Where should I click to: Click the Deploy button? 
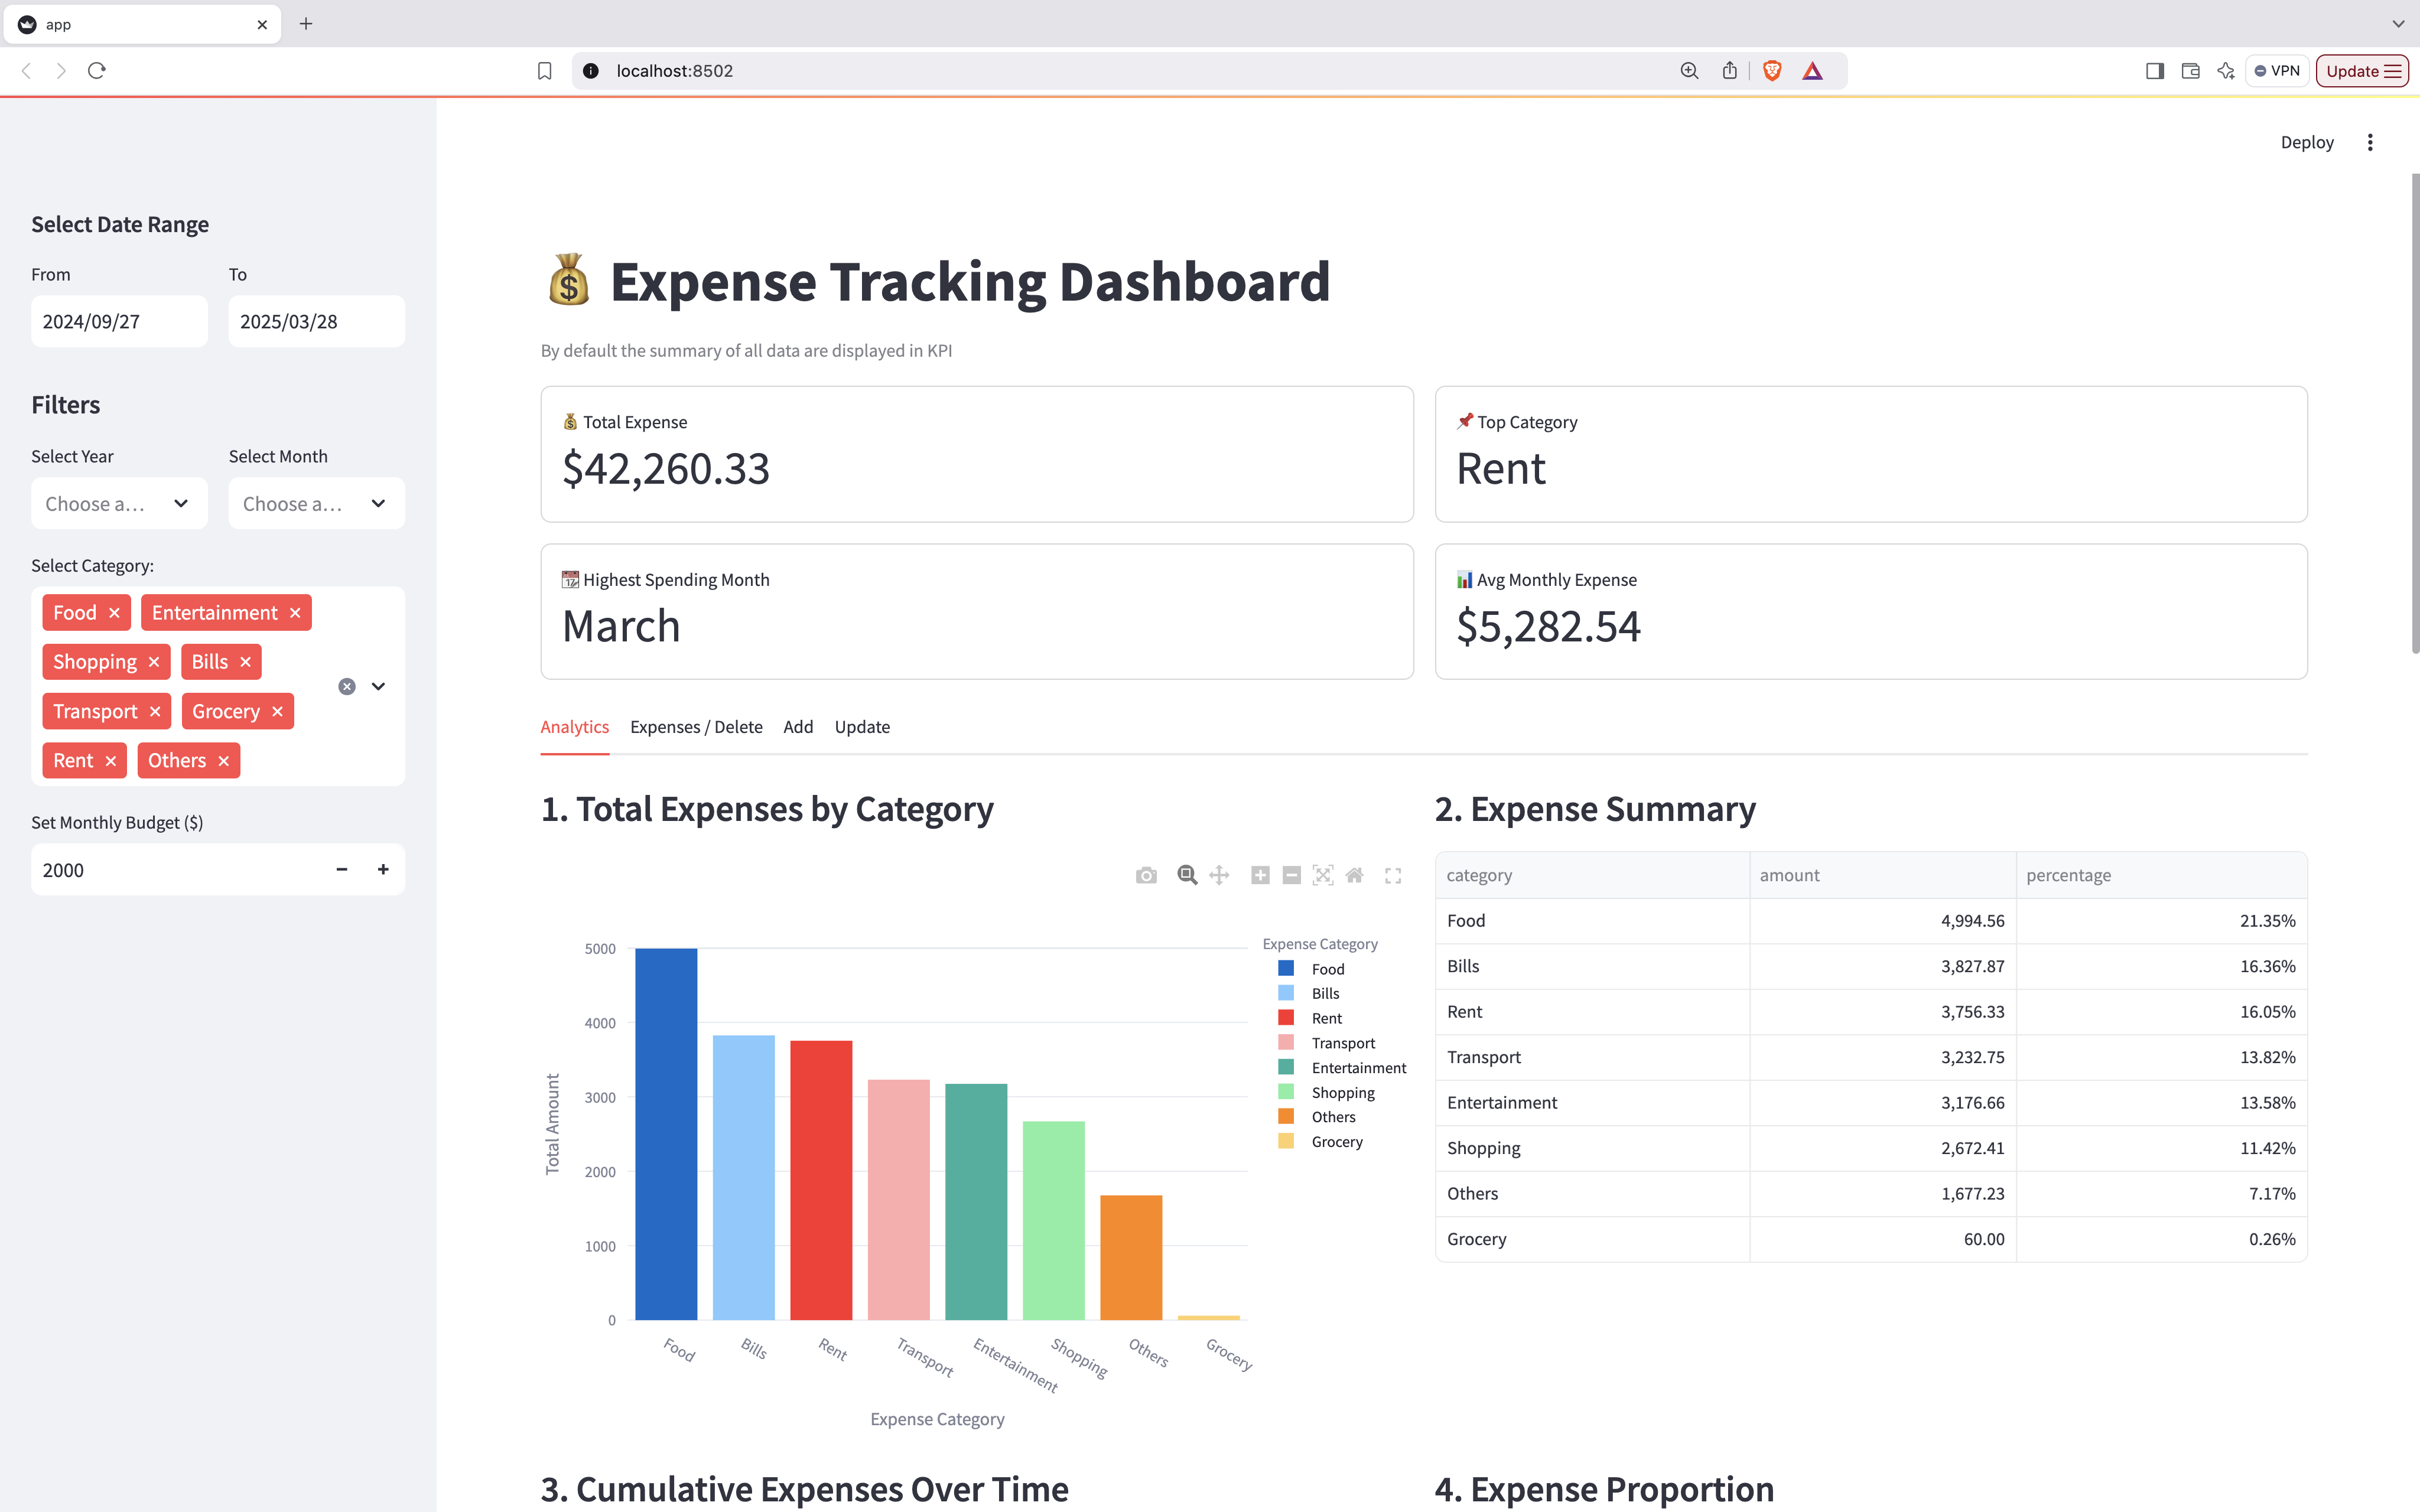[2307, 142]
